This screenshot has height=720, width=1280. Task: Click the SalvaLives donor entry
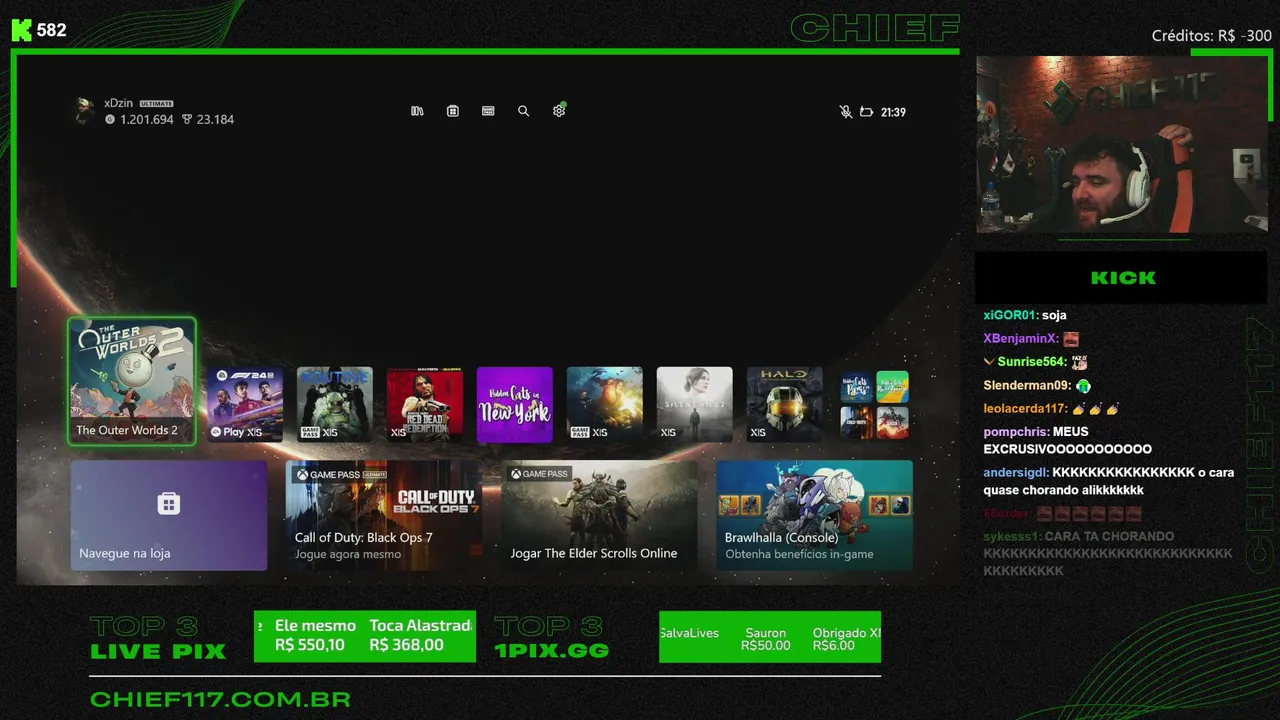(x=689, y=633)
